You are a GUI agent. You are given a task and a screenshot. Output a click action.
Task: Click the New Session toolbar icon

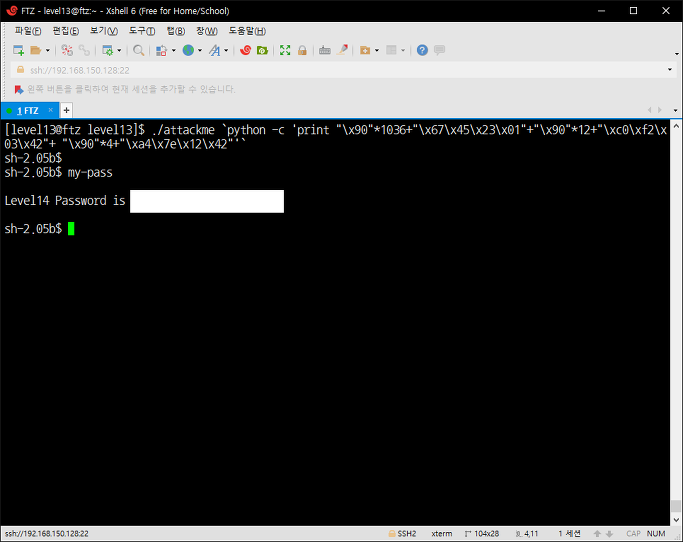click(x=18, y=51)
